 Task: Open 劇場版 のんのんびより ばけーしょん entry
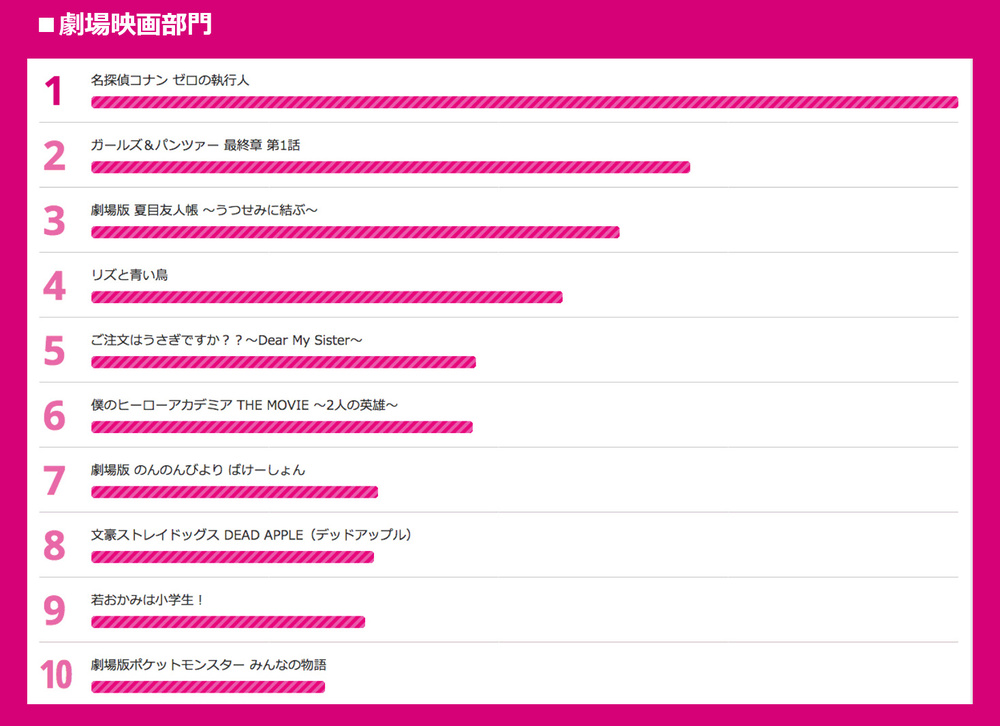click(x=198, y=470)
